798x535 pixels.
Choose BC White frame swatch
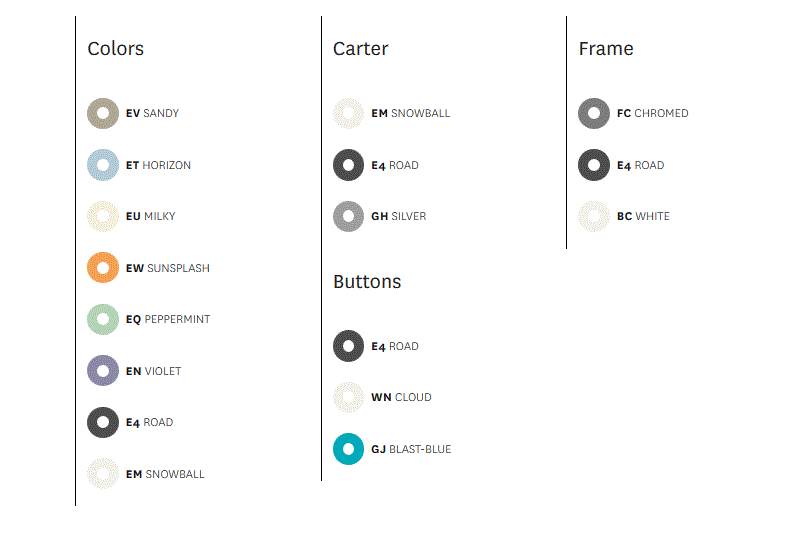coord(594,216)
